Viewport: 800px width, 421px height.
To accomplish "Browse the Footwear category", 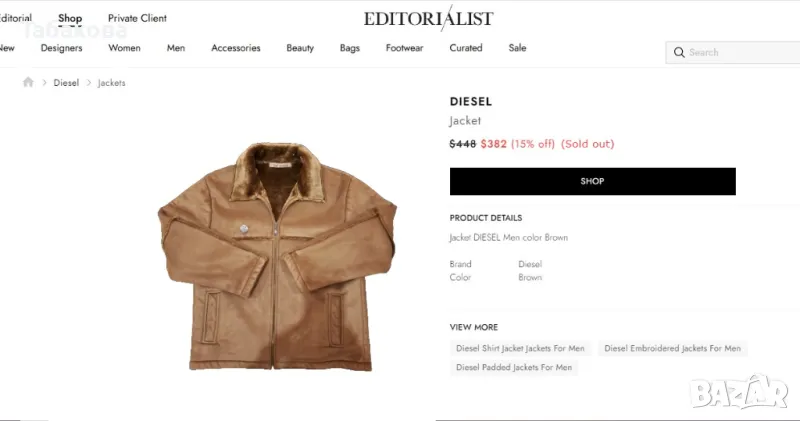I will (x=404, y=48).
